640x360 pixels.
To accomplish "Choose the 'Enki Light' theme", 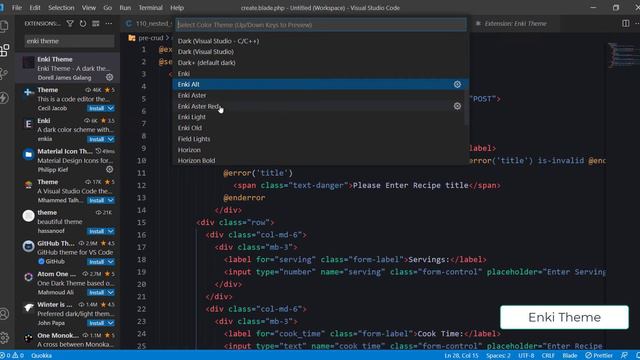I will (x=321, y=117).
